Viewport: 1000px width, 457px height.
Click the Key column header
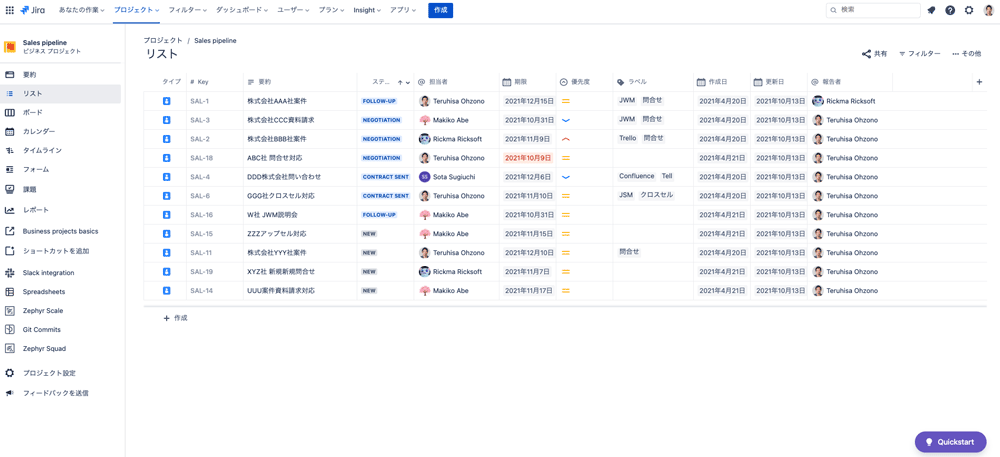(215, 82)
